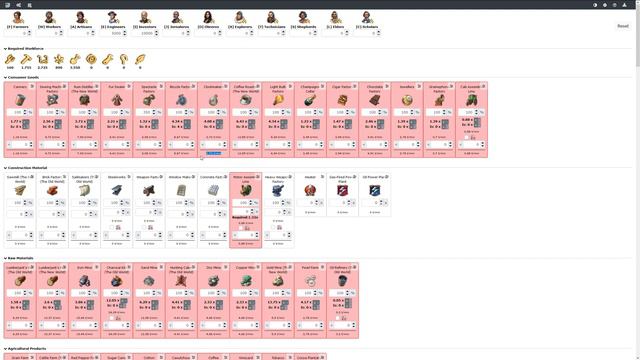Click the Obreros population portrait
This screenshot has height=360, width=640.
point(208,17)
